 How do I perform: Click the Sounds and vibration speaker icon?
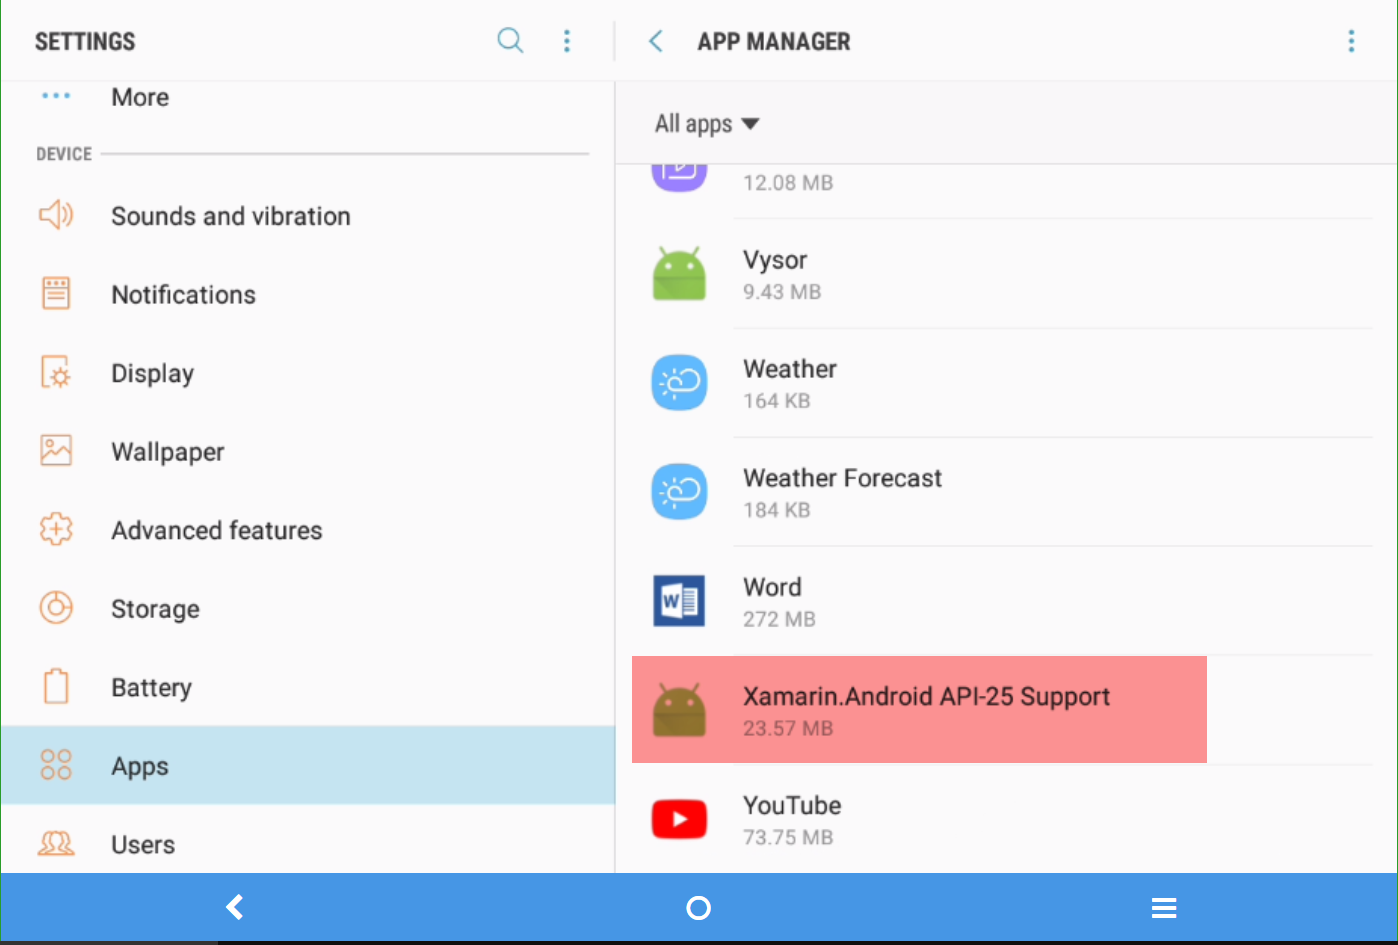(x=56, y=215)
